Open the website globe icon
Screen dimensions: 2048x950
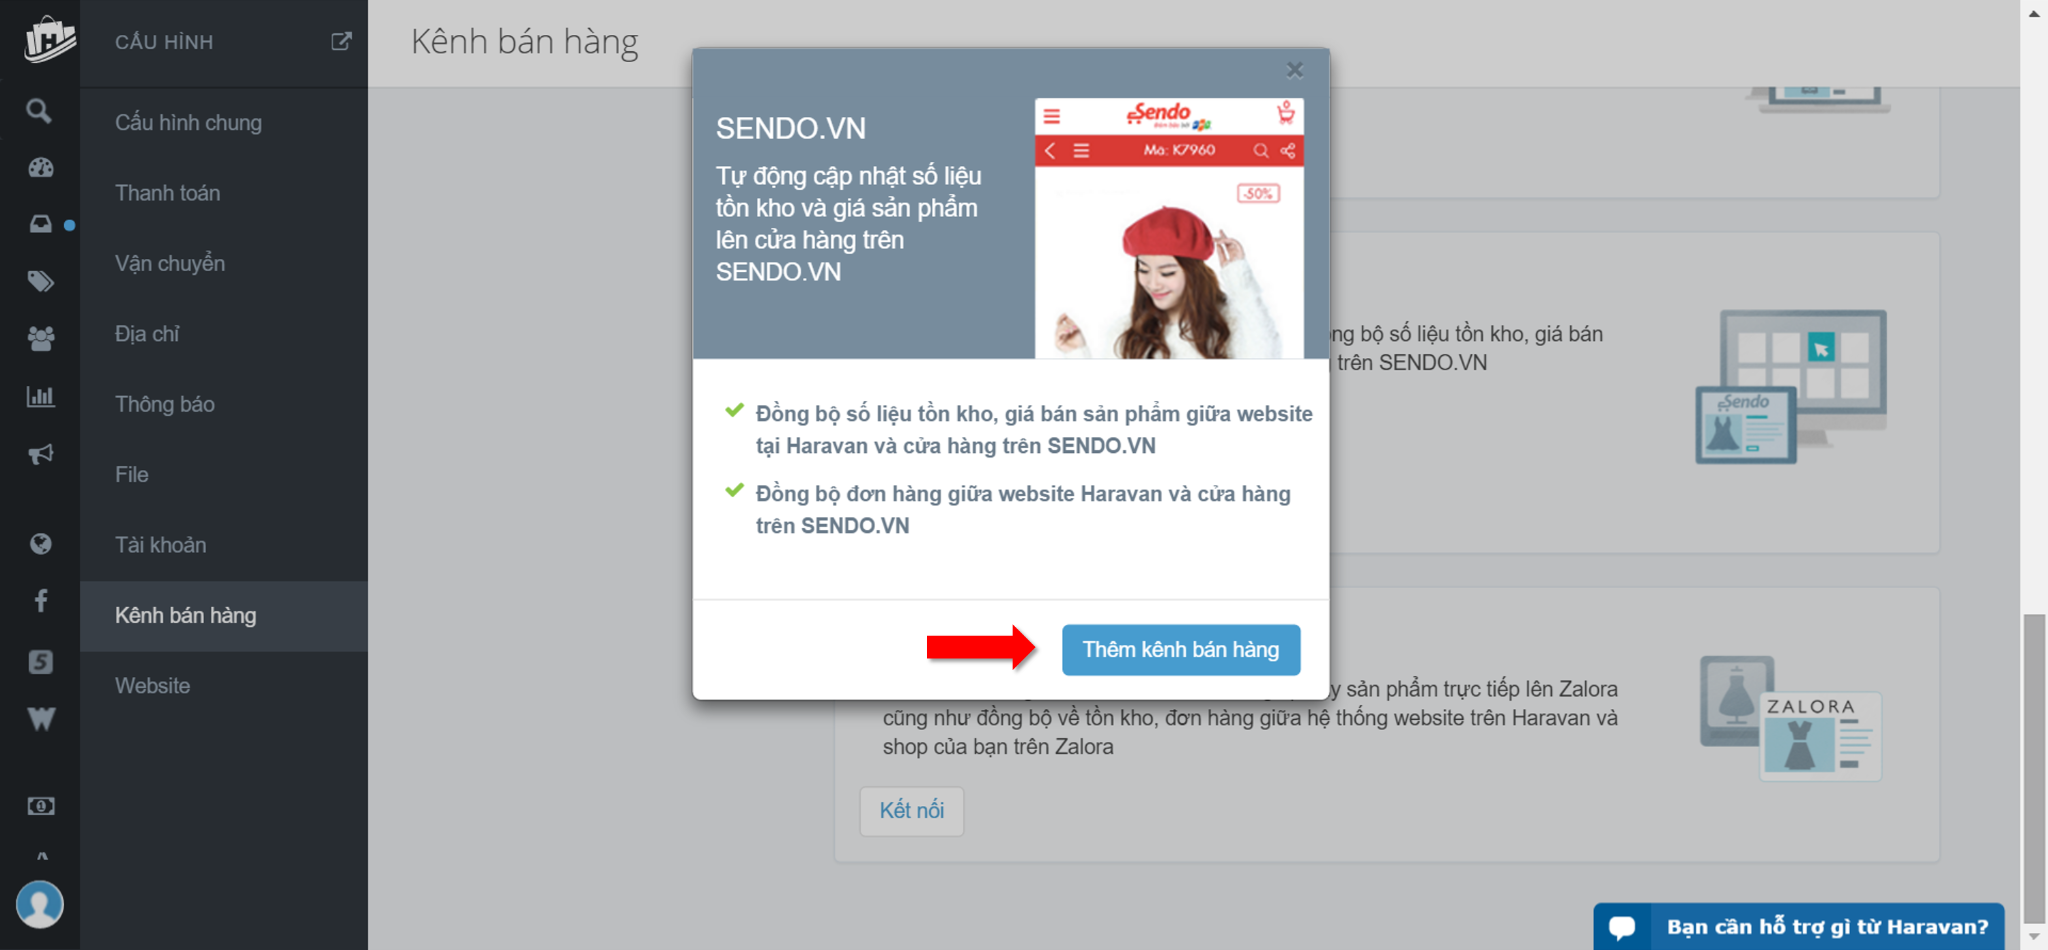tap(40, 544)
